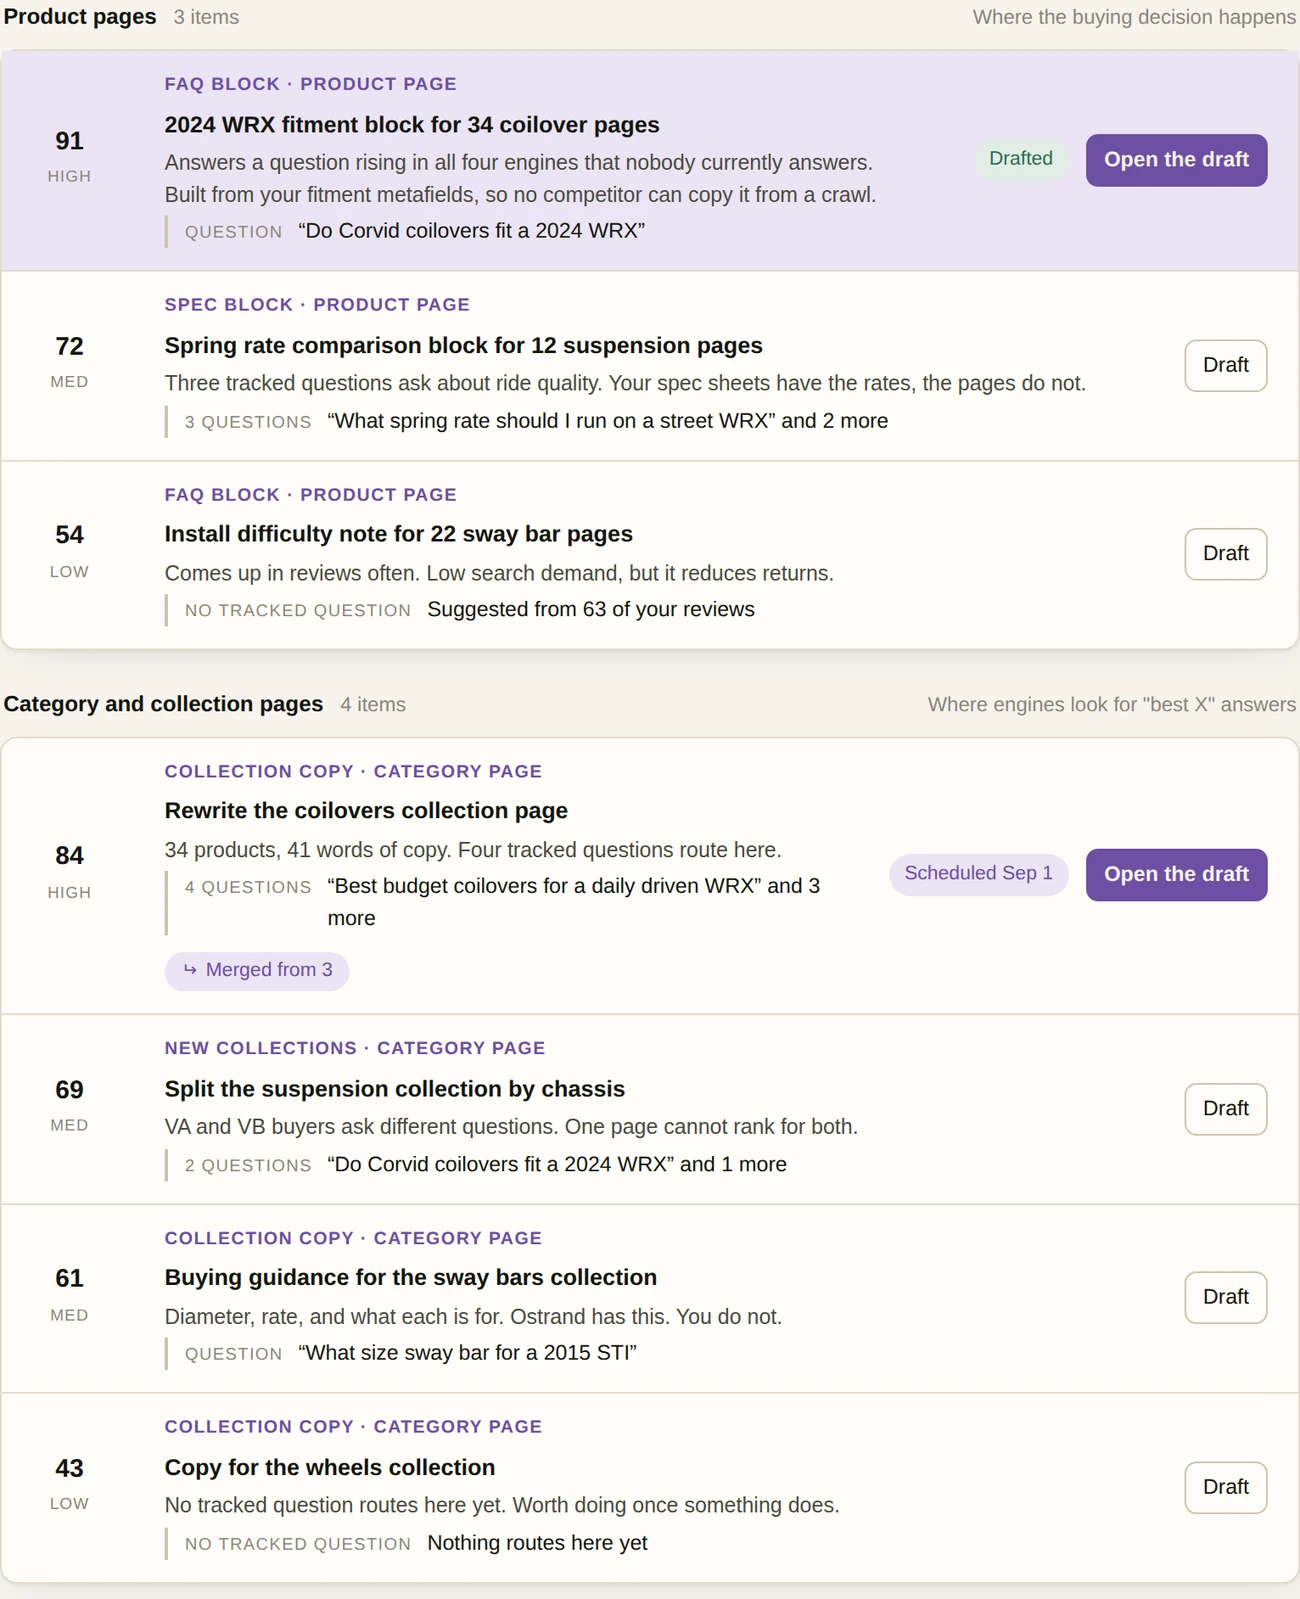This screenshot has width=1300, height=1599.
Task: Click the score '84' on the coilovers rewrite
Action: [69, 855]
